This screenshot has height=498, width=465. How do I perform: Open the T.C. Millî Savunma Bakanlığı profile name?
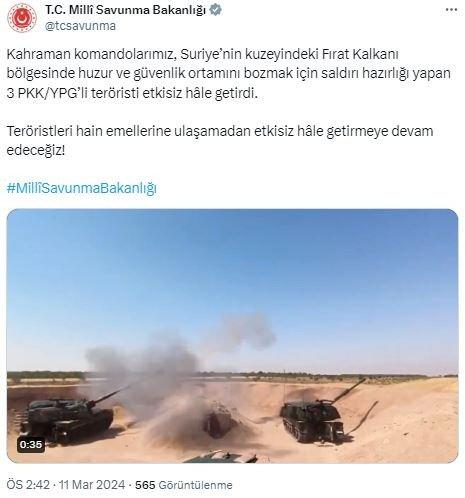tap(125, 10)
